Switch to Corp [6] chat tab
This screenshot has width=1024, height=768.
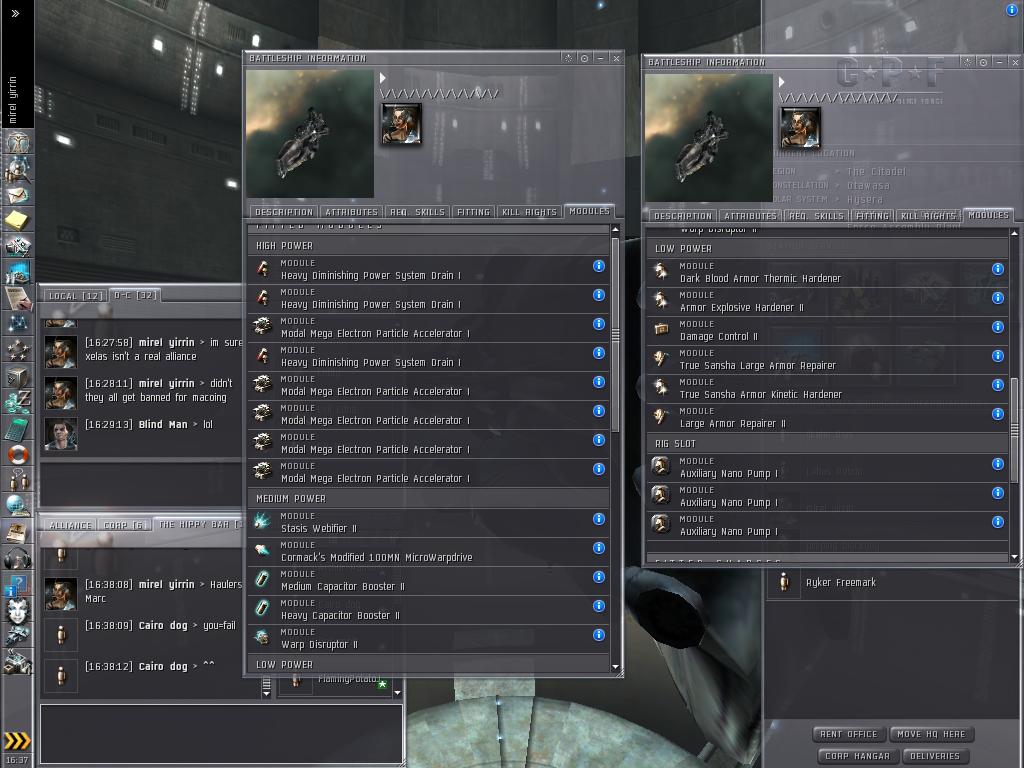coord(125,525)
